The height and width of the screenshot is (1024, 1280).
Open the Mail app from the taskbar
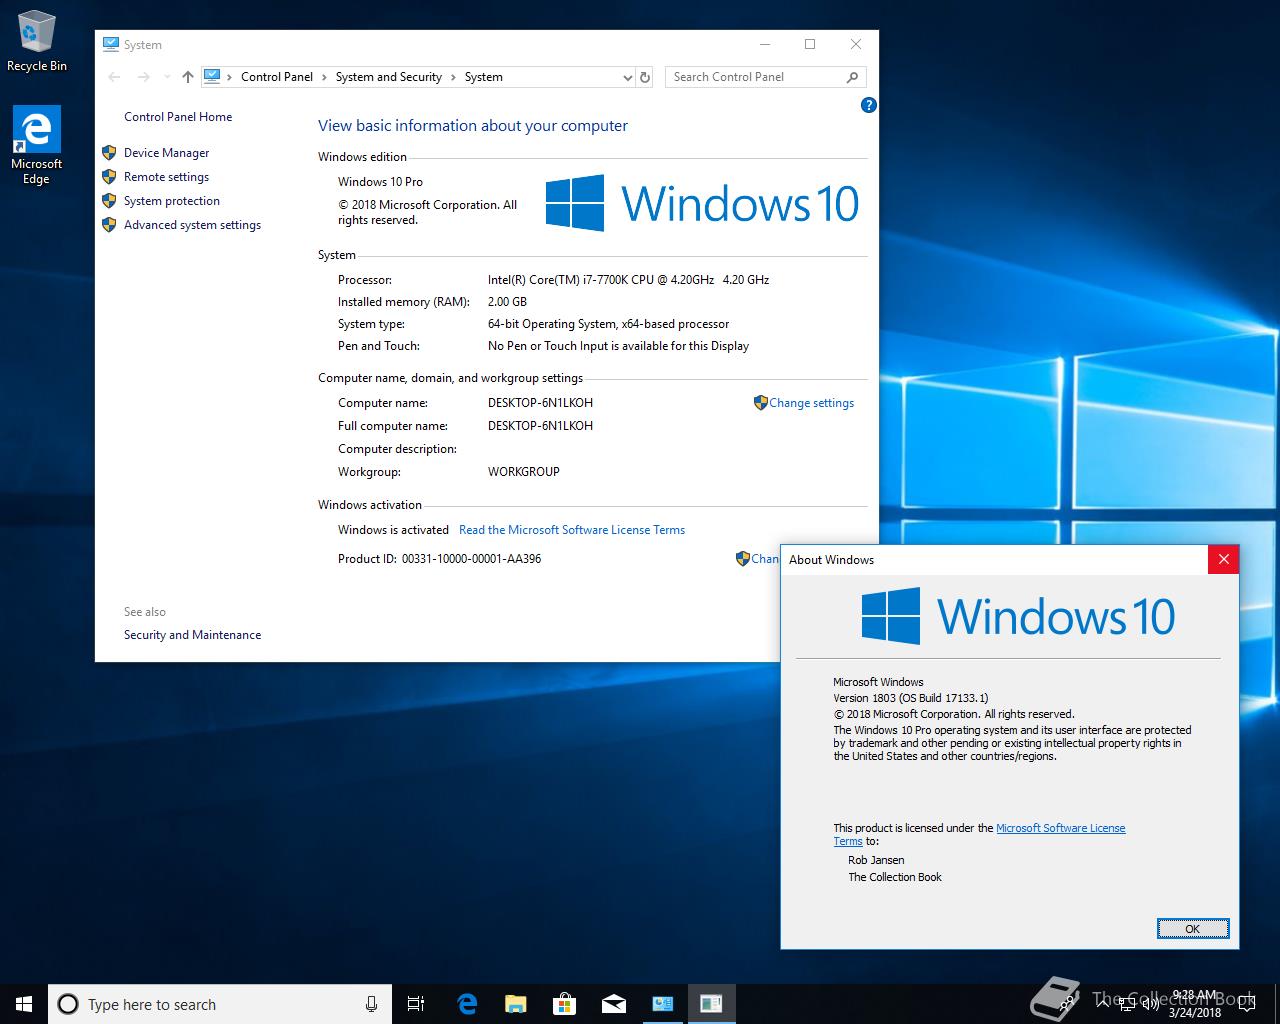click(x=613, y=1004)
